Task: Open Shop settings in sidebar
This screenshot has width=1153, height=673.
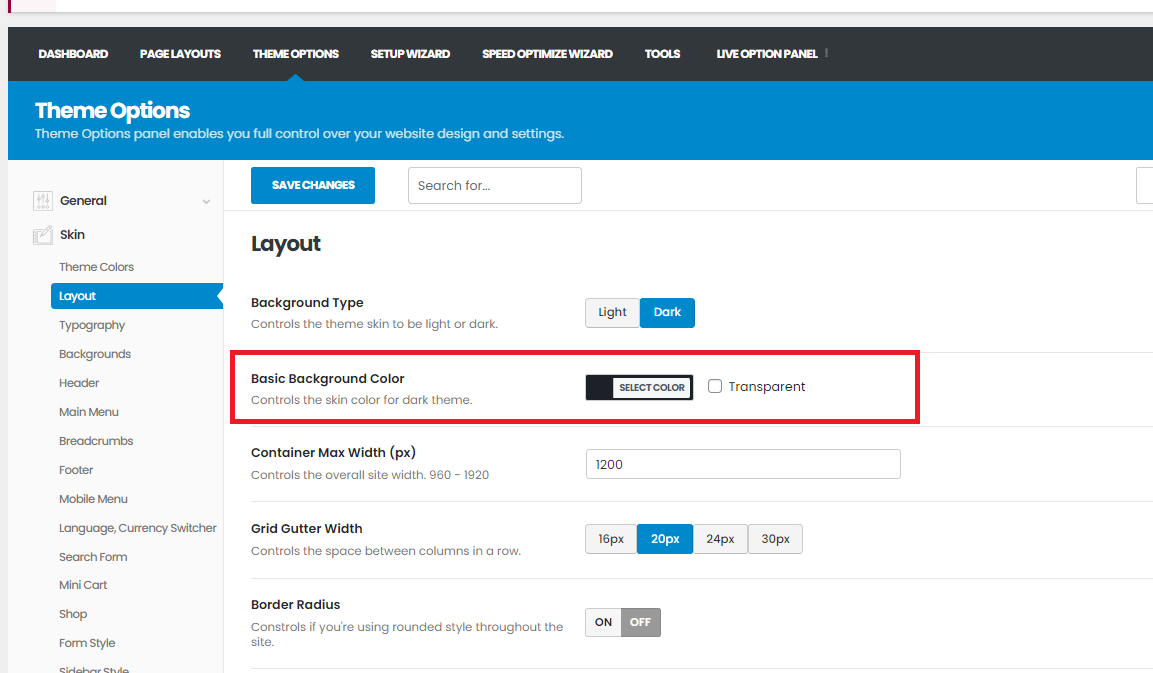Action: pos(73,614)
